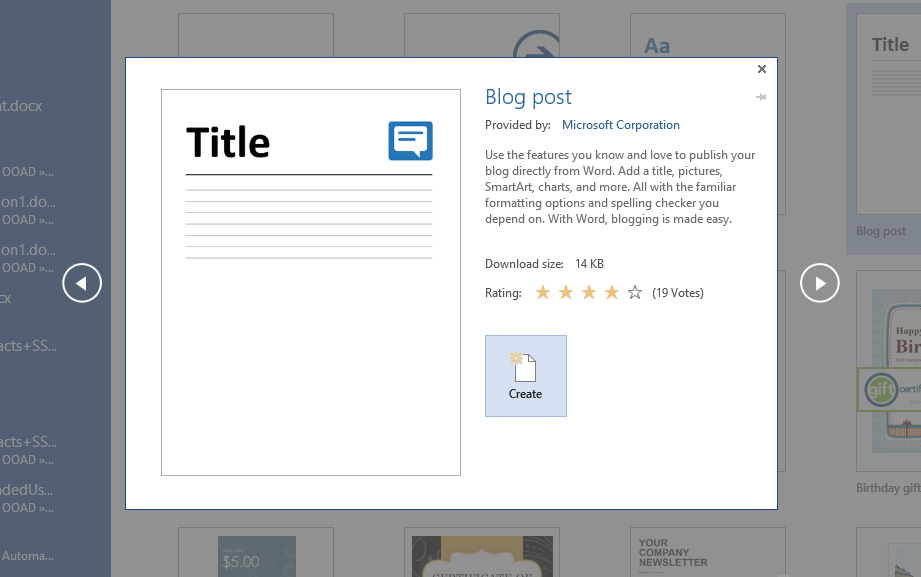Choose the Your Company Newsletter template
Viewport: 921px width, 577px height.
click(x=707, y=553)
